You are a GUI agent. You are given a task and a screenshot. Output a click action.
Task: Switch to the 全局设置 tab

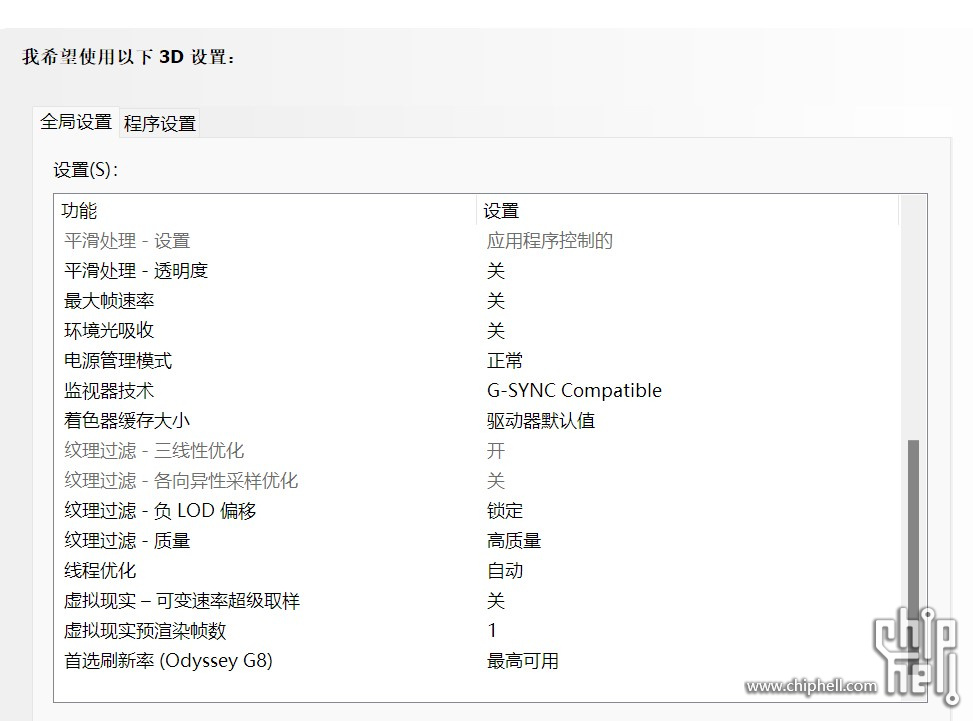(x=76, y=122)
